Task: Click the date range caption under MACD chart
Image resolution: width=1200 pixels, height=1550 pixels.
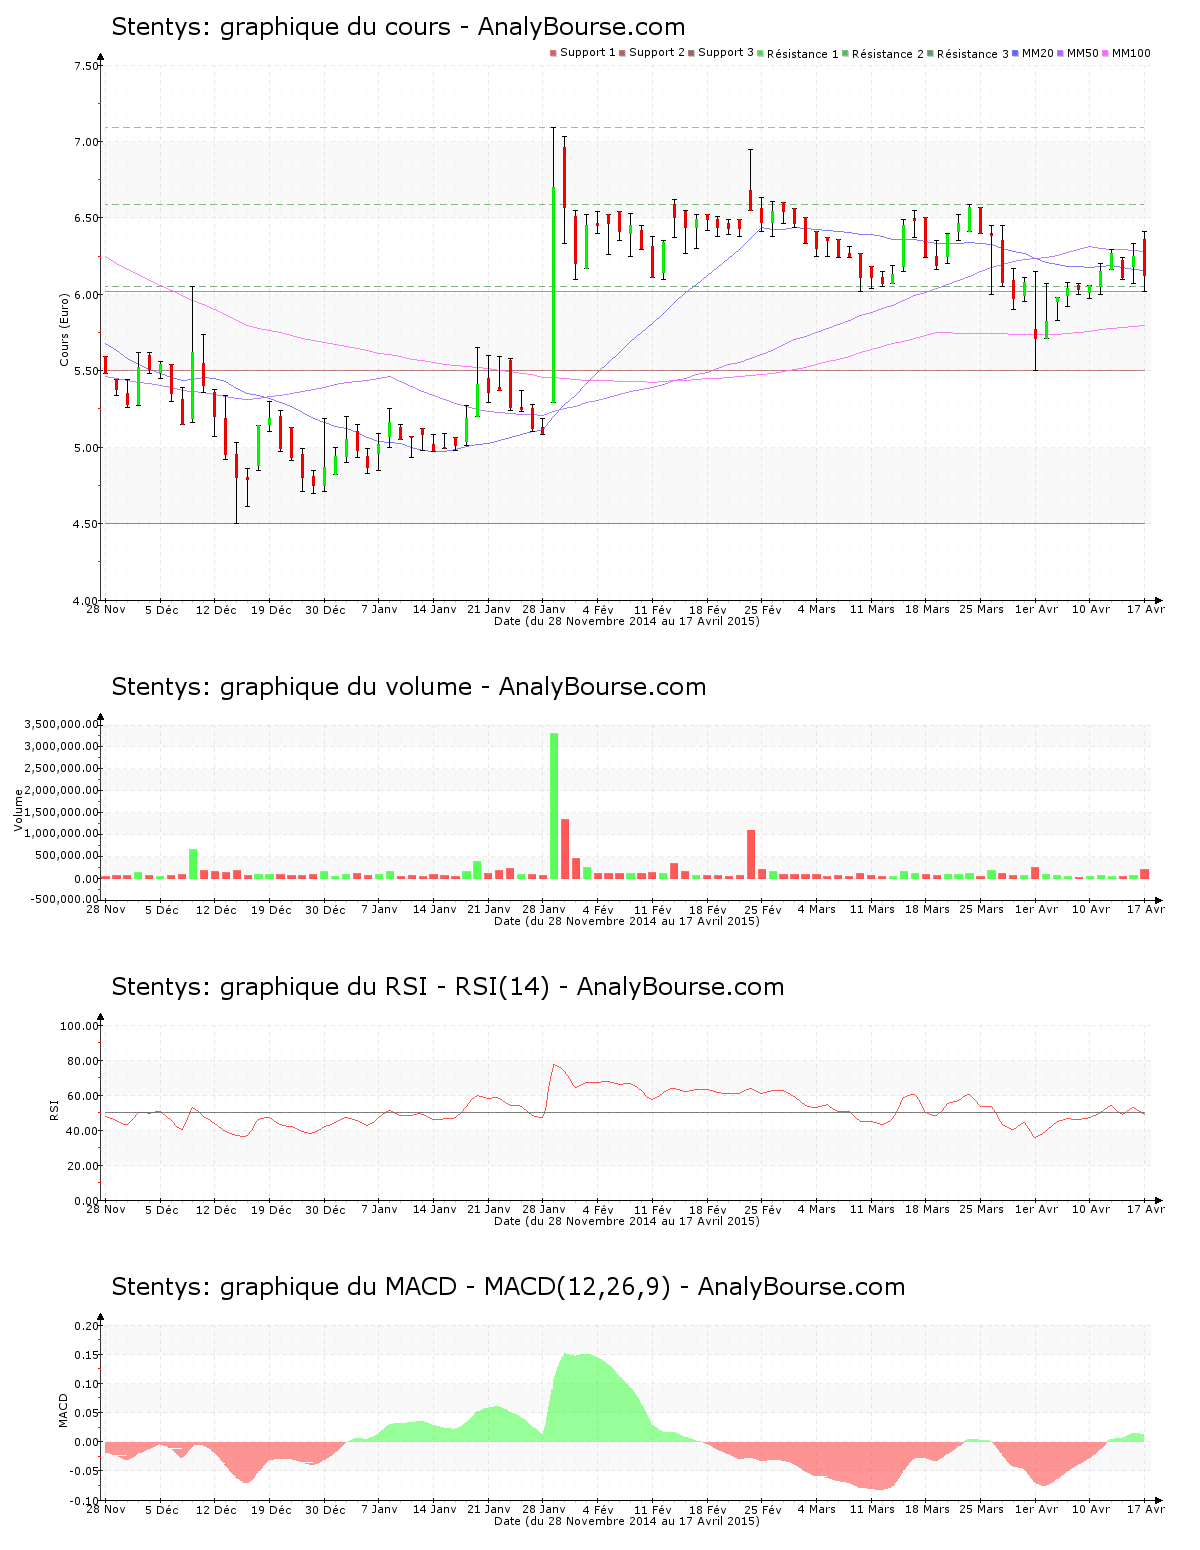Action: 627,1521
